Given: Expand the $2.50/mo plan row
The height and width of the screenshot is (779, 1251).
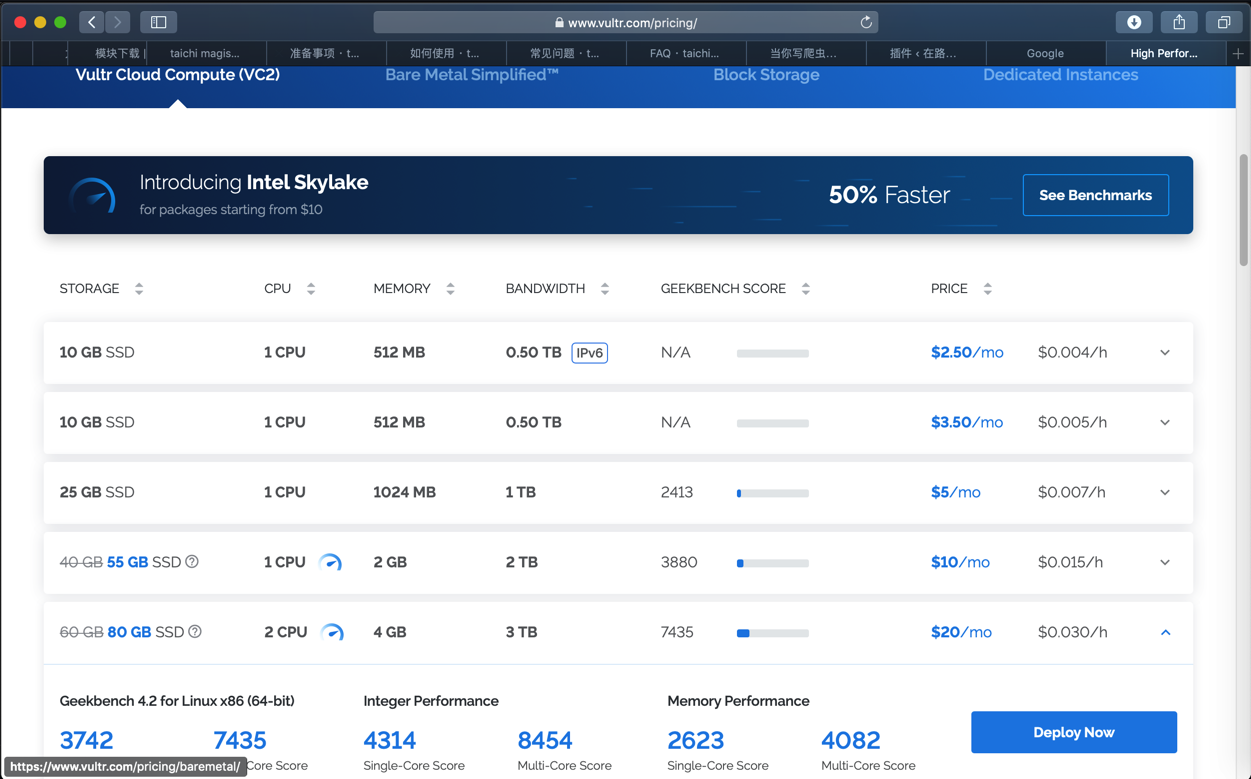Looking at the screenshot, I should click(x=1165, y=353).
